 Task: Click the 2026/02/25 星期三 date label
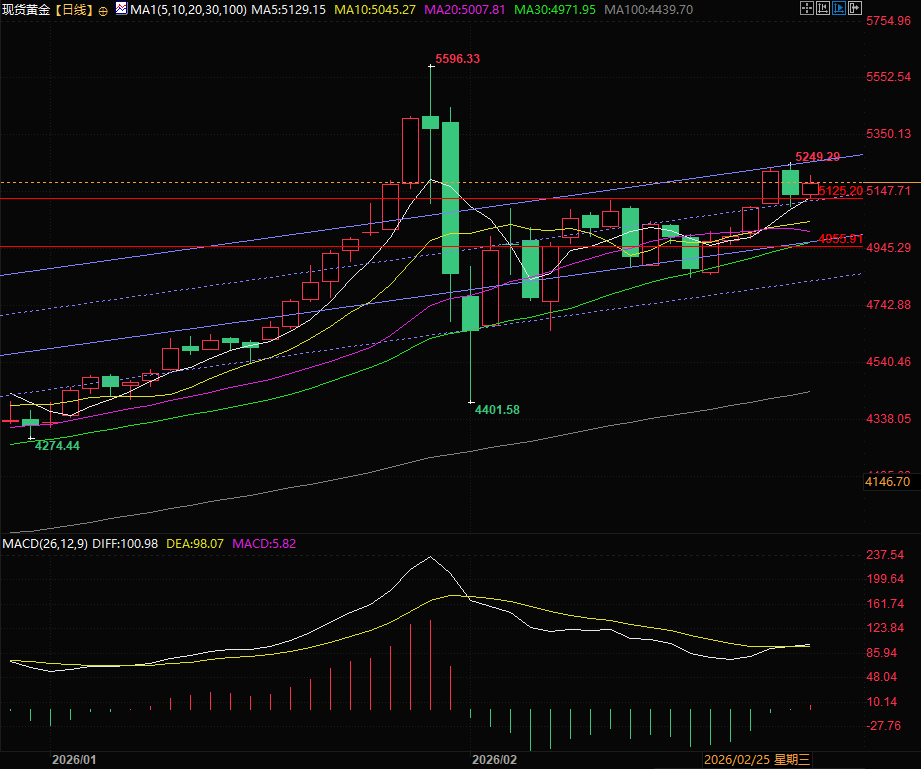tap(757, 760)
